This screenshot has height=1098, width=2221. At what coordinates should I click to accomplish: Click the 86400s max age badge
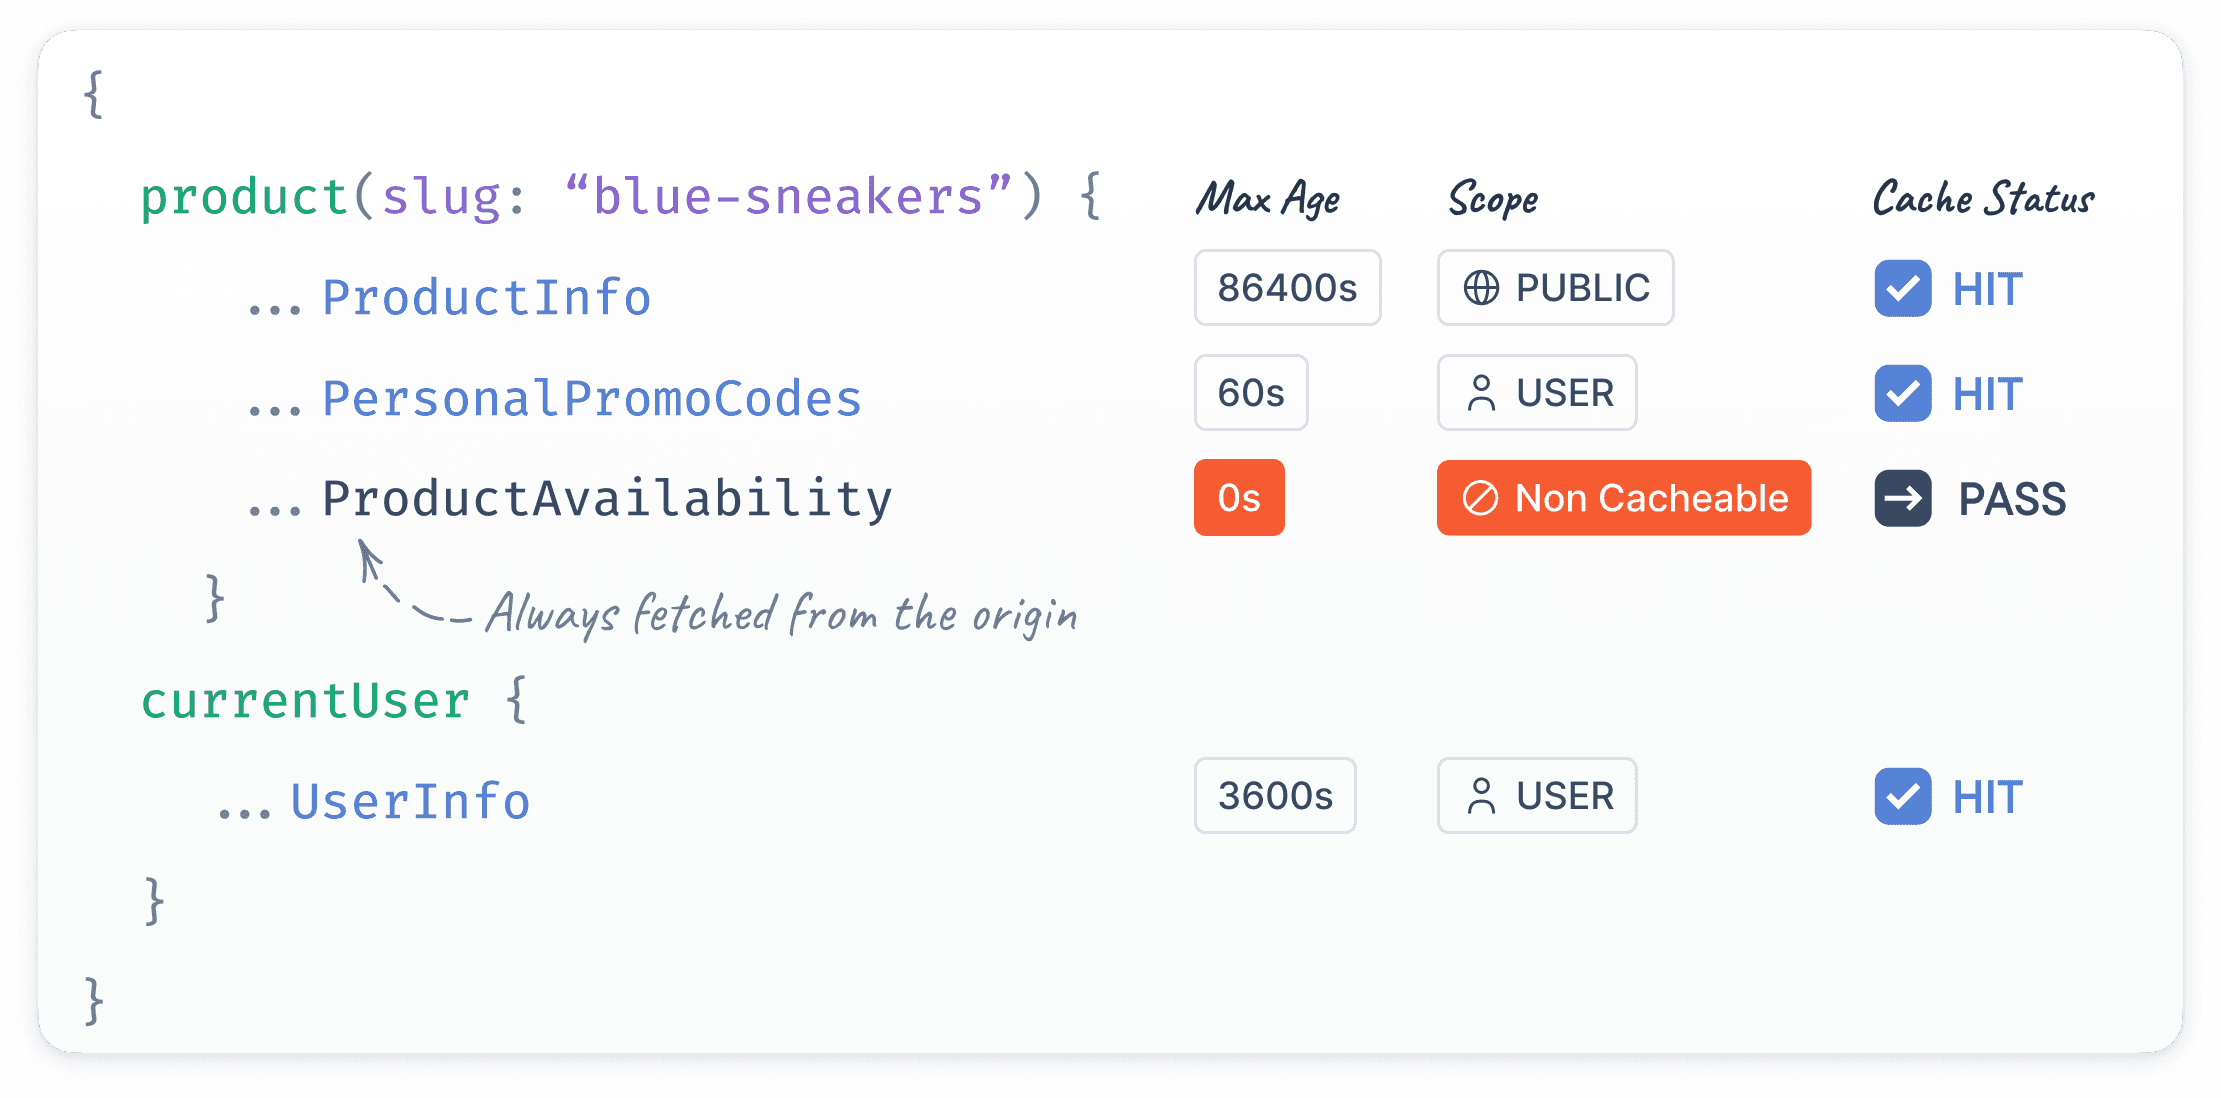coord(1287,288)
